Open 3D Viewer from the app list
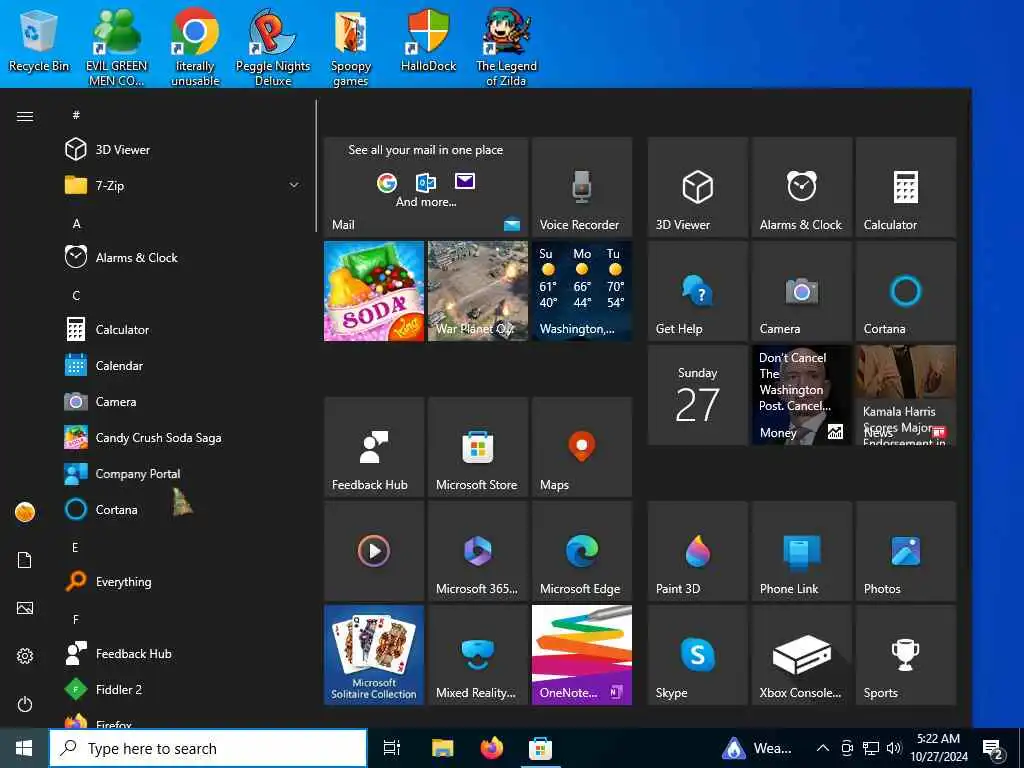This screenshot has height=768, width=1024. pyautogui.click(x=182, y=150)
